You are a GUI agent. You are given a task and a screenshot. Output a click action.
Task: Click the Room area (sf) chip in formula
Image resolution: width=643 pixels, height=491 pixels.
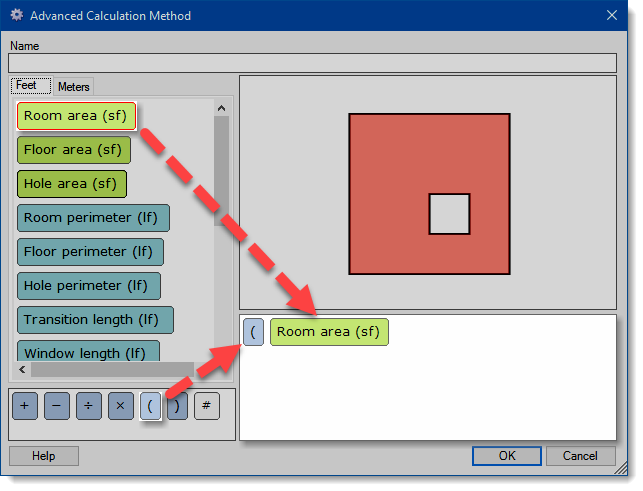click(x=329, y=332)
